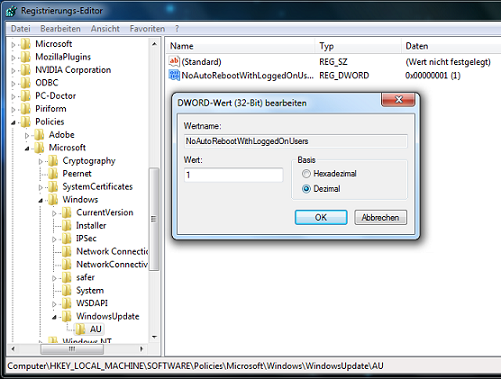Select the MozillaPlugins folder icon

[x=26, y=57]
